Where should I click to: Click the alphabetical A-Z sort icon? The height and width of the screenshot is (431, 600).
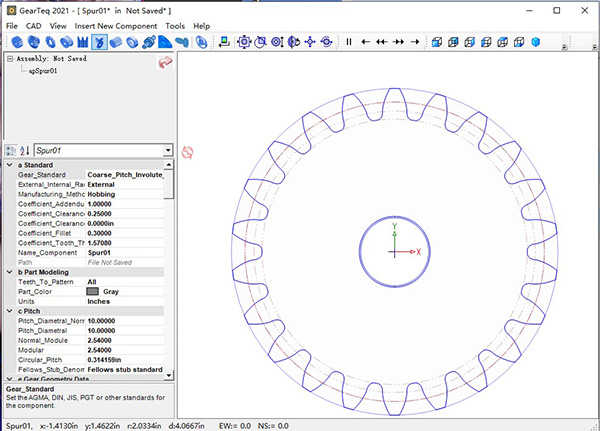pyautogui.click(x=25, y=150)
